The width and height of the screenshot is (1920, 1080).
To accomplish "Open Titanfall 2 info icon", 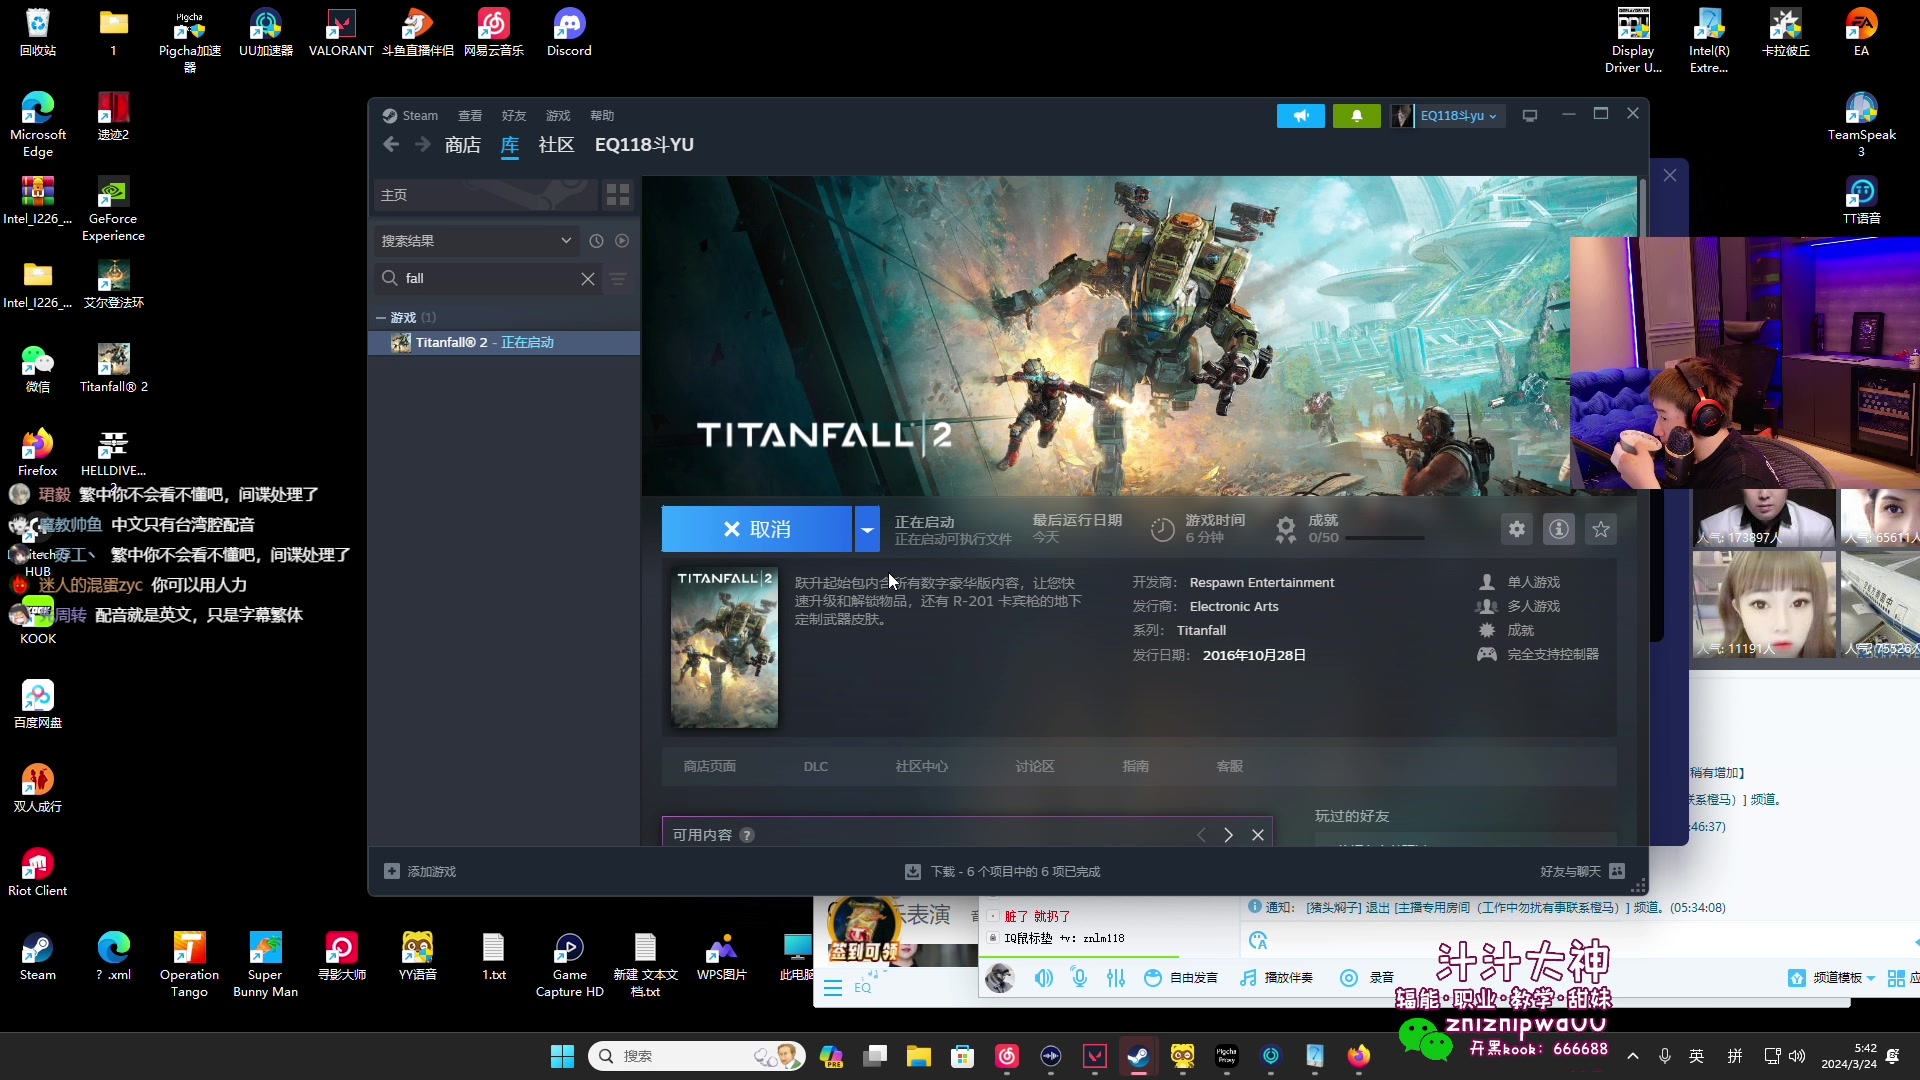I will [x=1559, y=529].
